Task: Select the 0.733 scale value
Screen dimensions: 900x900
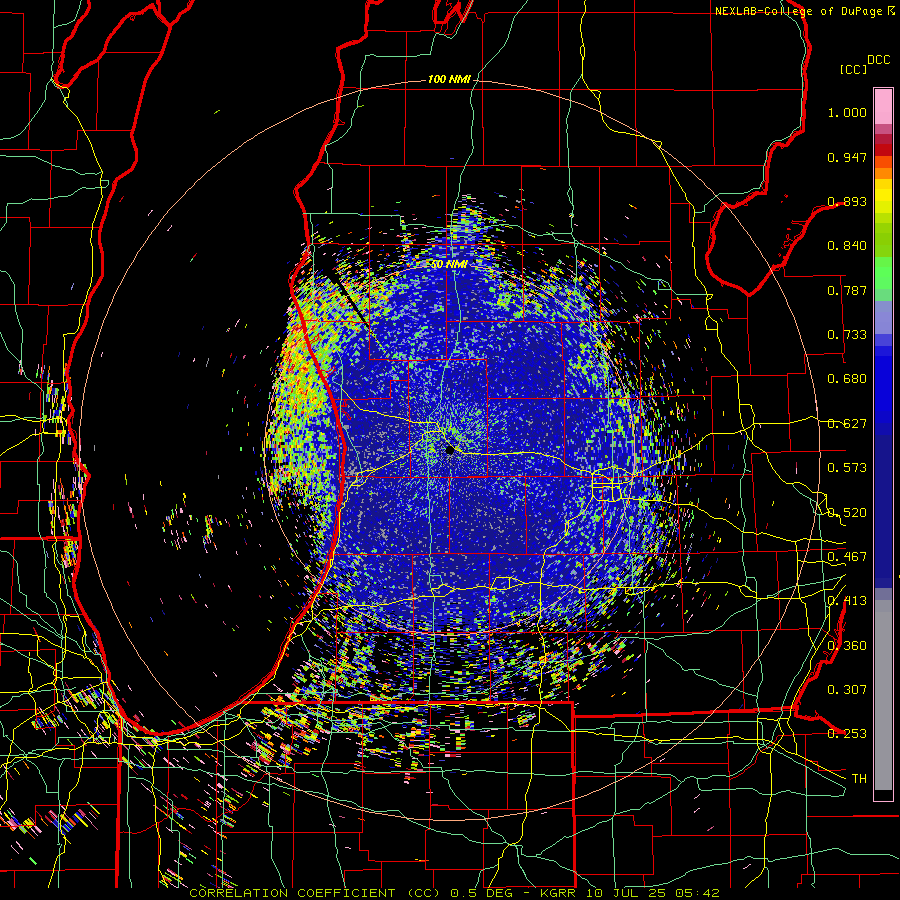Action: 847,335
